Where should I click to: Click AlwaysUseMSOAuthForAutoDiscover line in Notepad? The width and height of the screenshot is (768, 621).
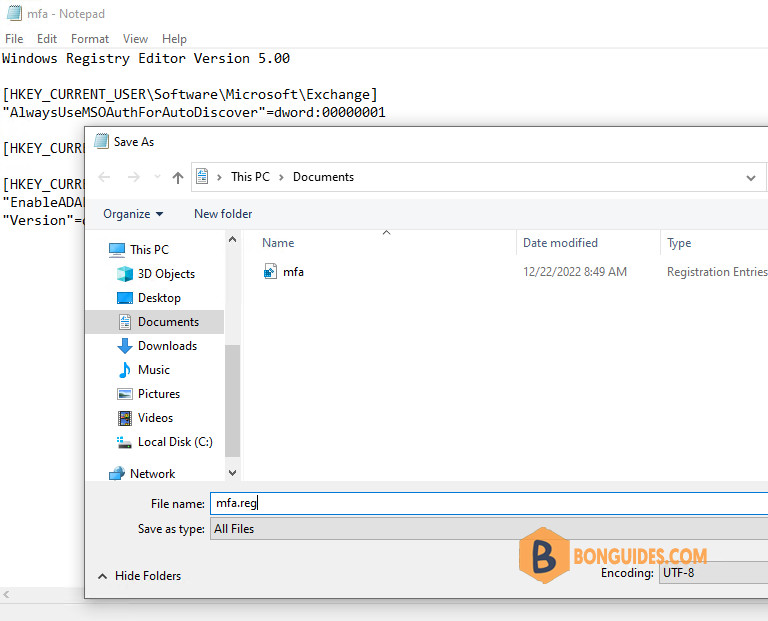click(194, 113)
